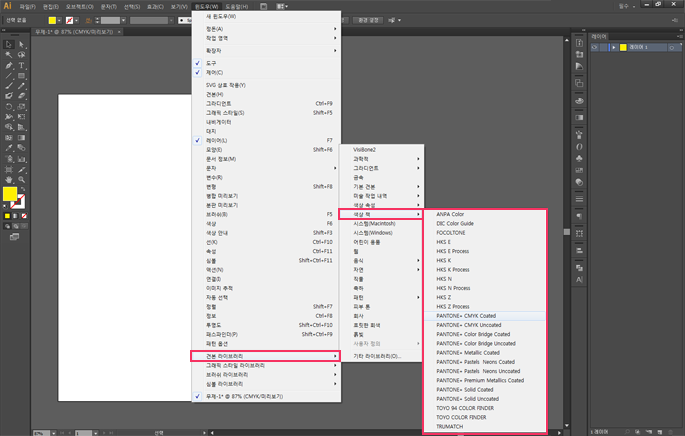
Task: Expand 레이어 1 disclosure triangle
Action: click(x=613, y=47)
